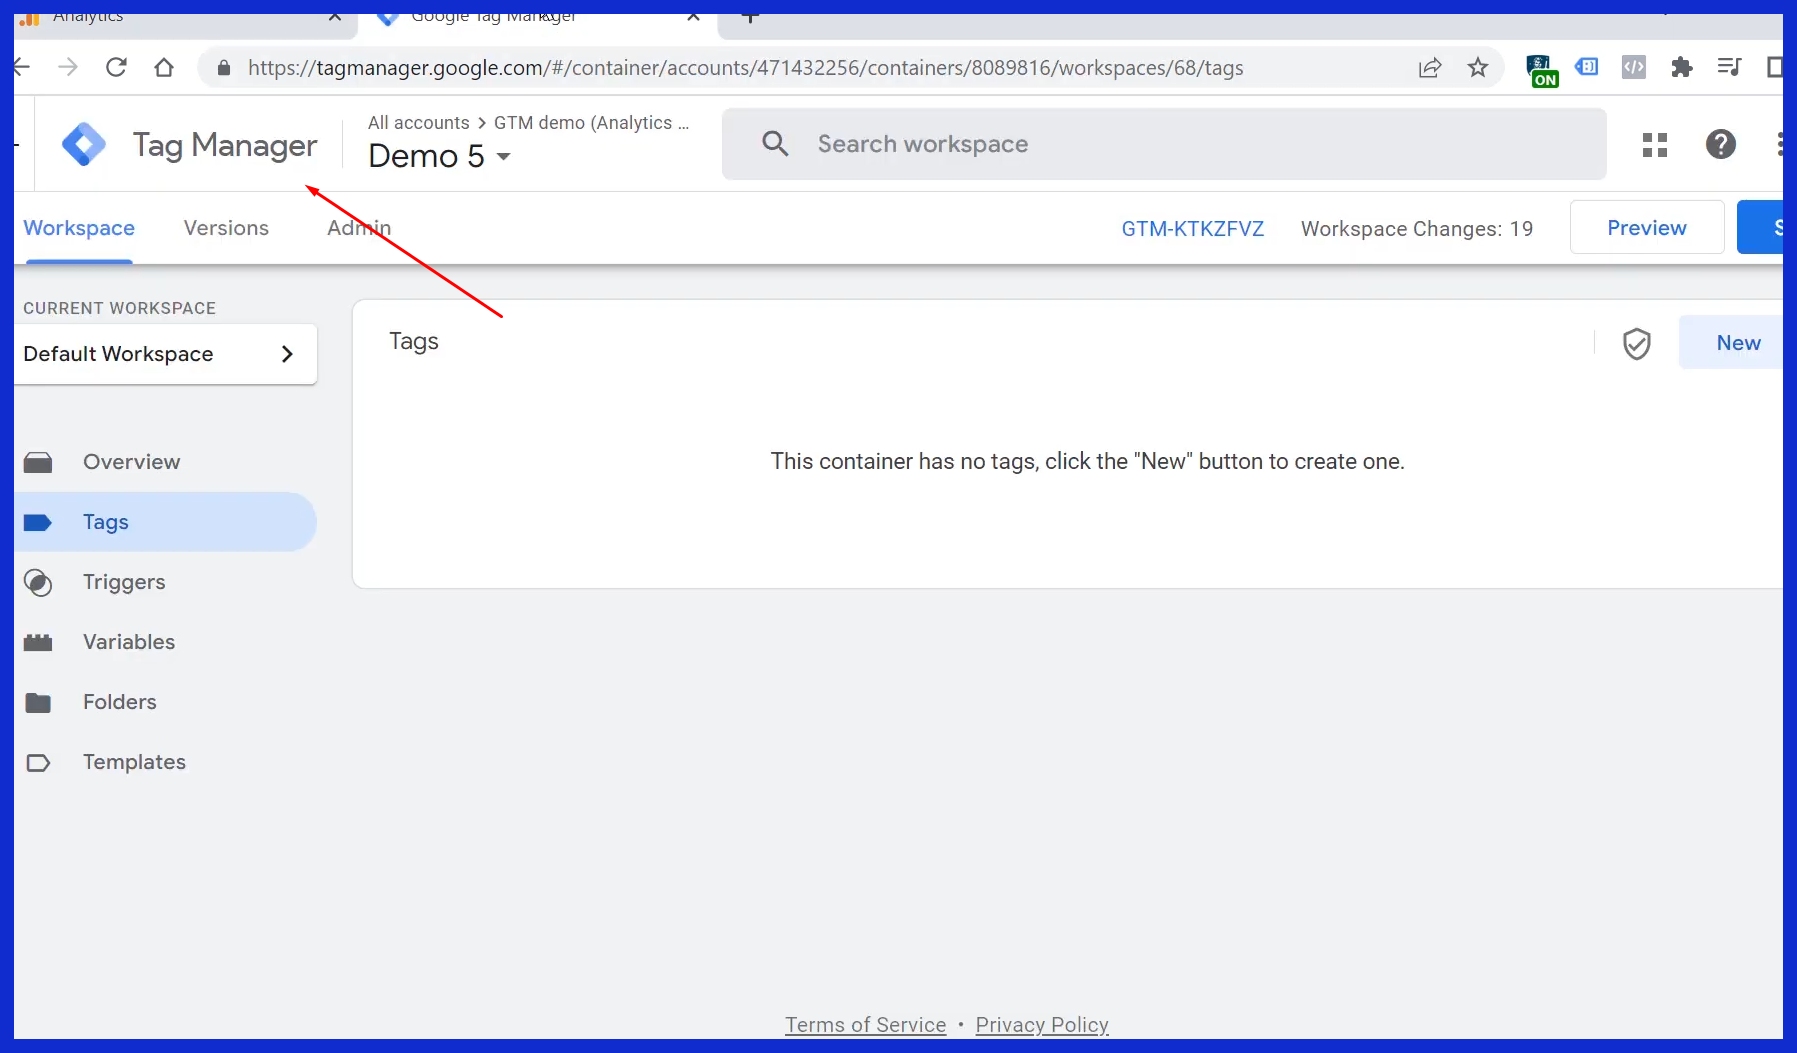Switch to the Workspace tab

pyautogui.click(x=79, y=228)
